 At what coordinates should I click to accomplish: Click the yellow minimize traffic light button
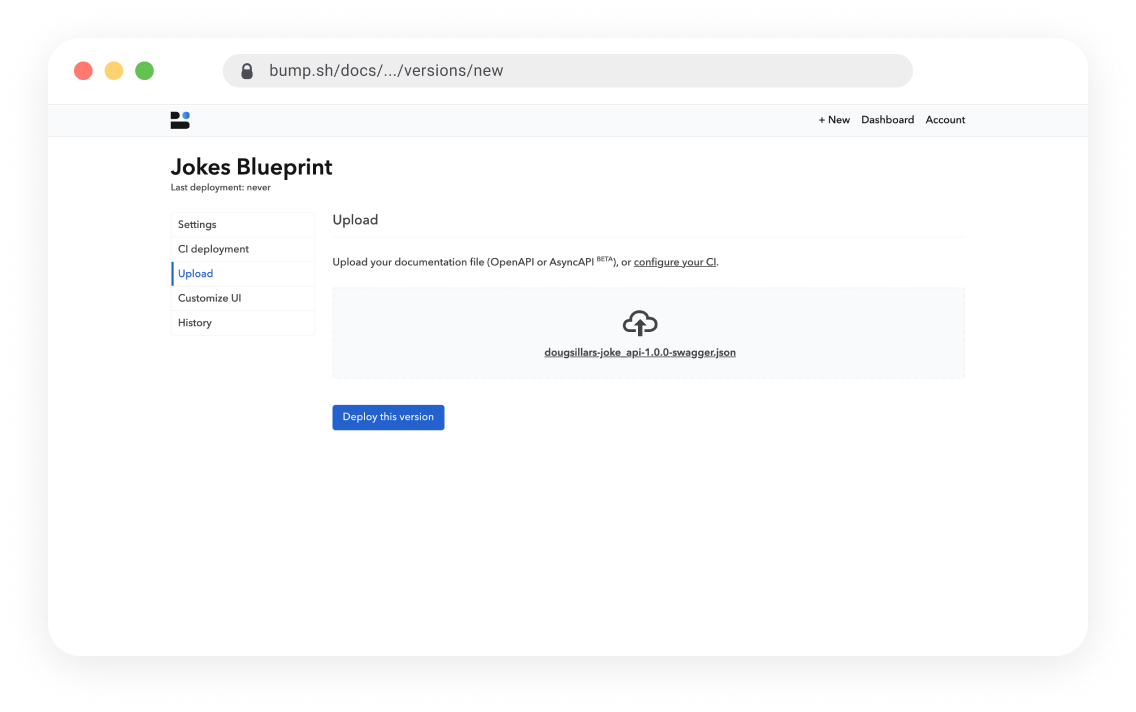pyautogui.click(x=113, y=70)
